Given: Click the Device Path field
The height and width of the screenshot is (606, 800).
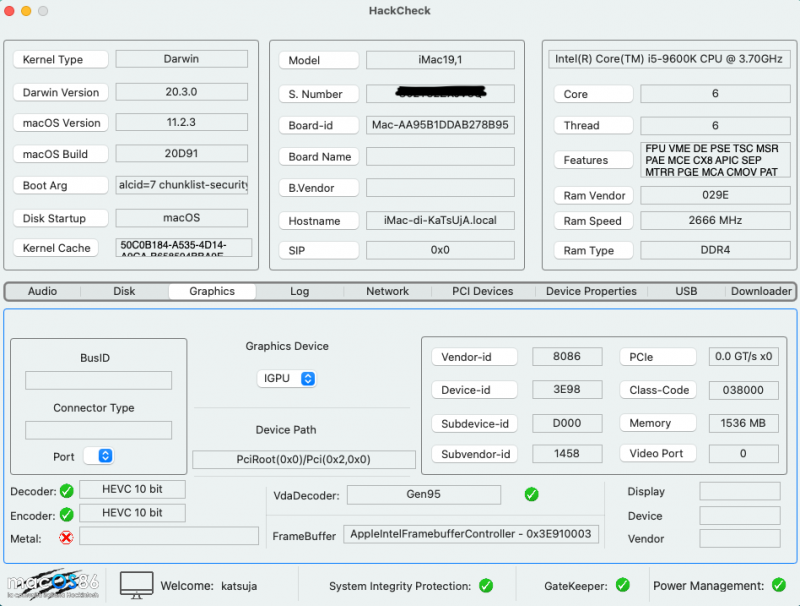Looking at the screenshot, I should tap(304, 460).
